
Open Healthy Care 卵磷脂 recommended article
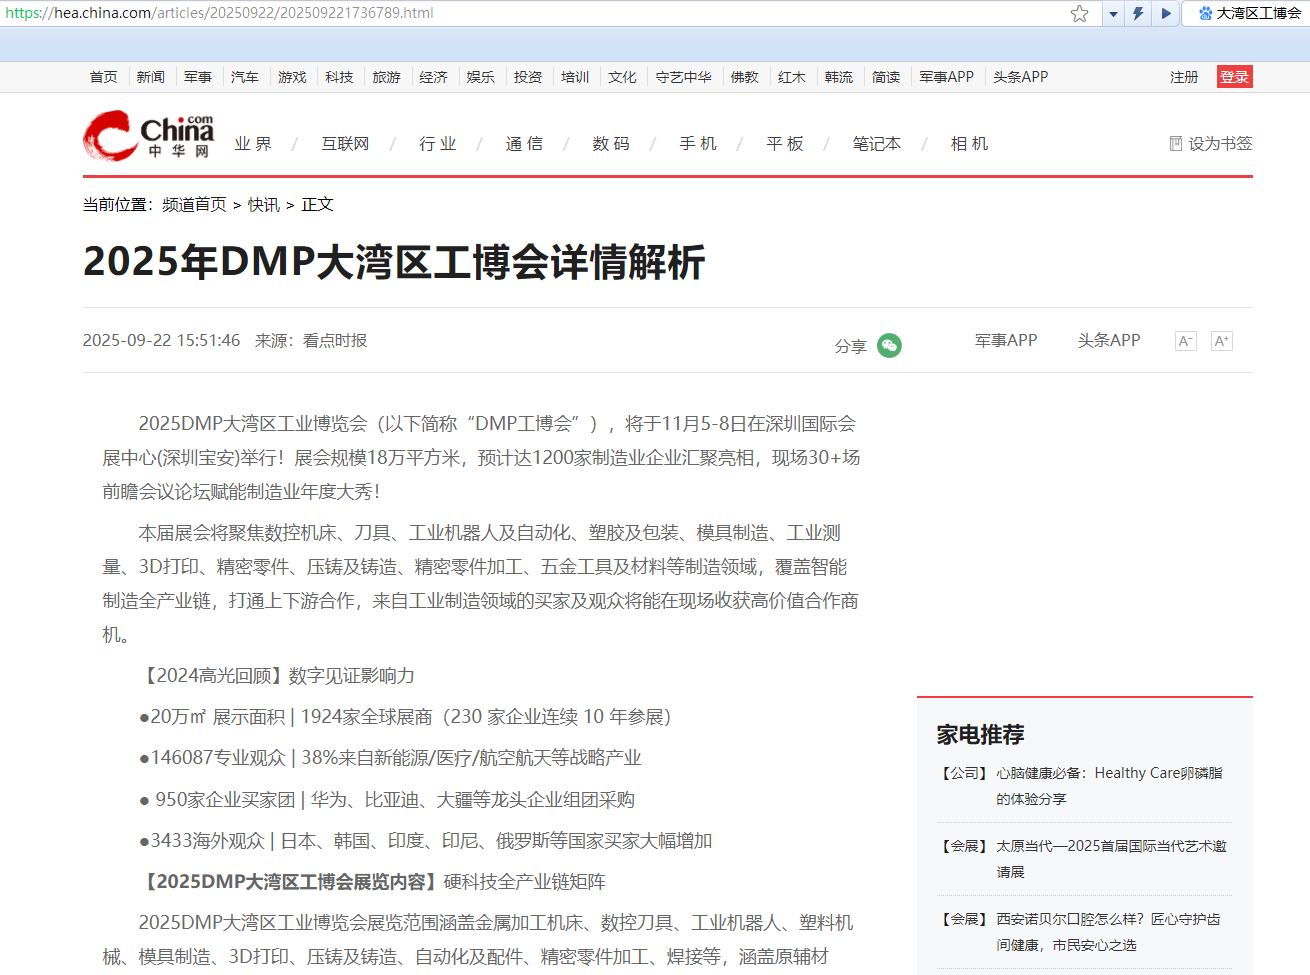pos(1108,785)
